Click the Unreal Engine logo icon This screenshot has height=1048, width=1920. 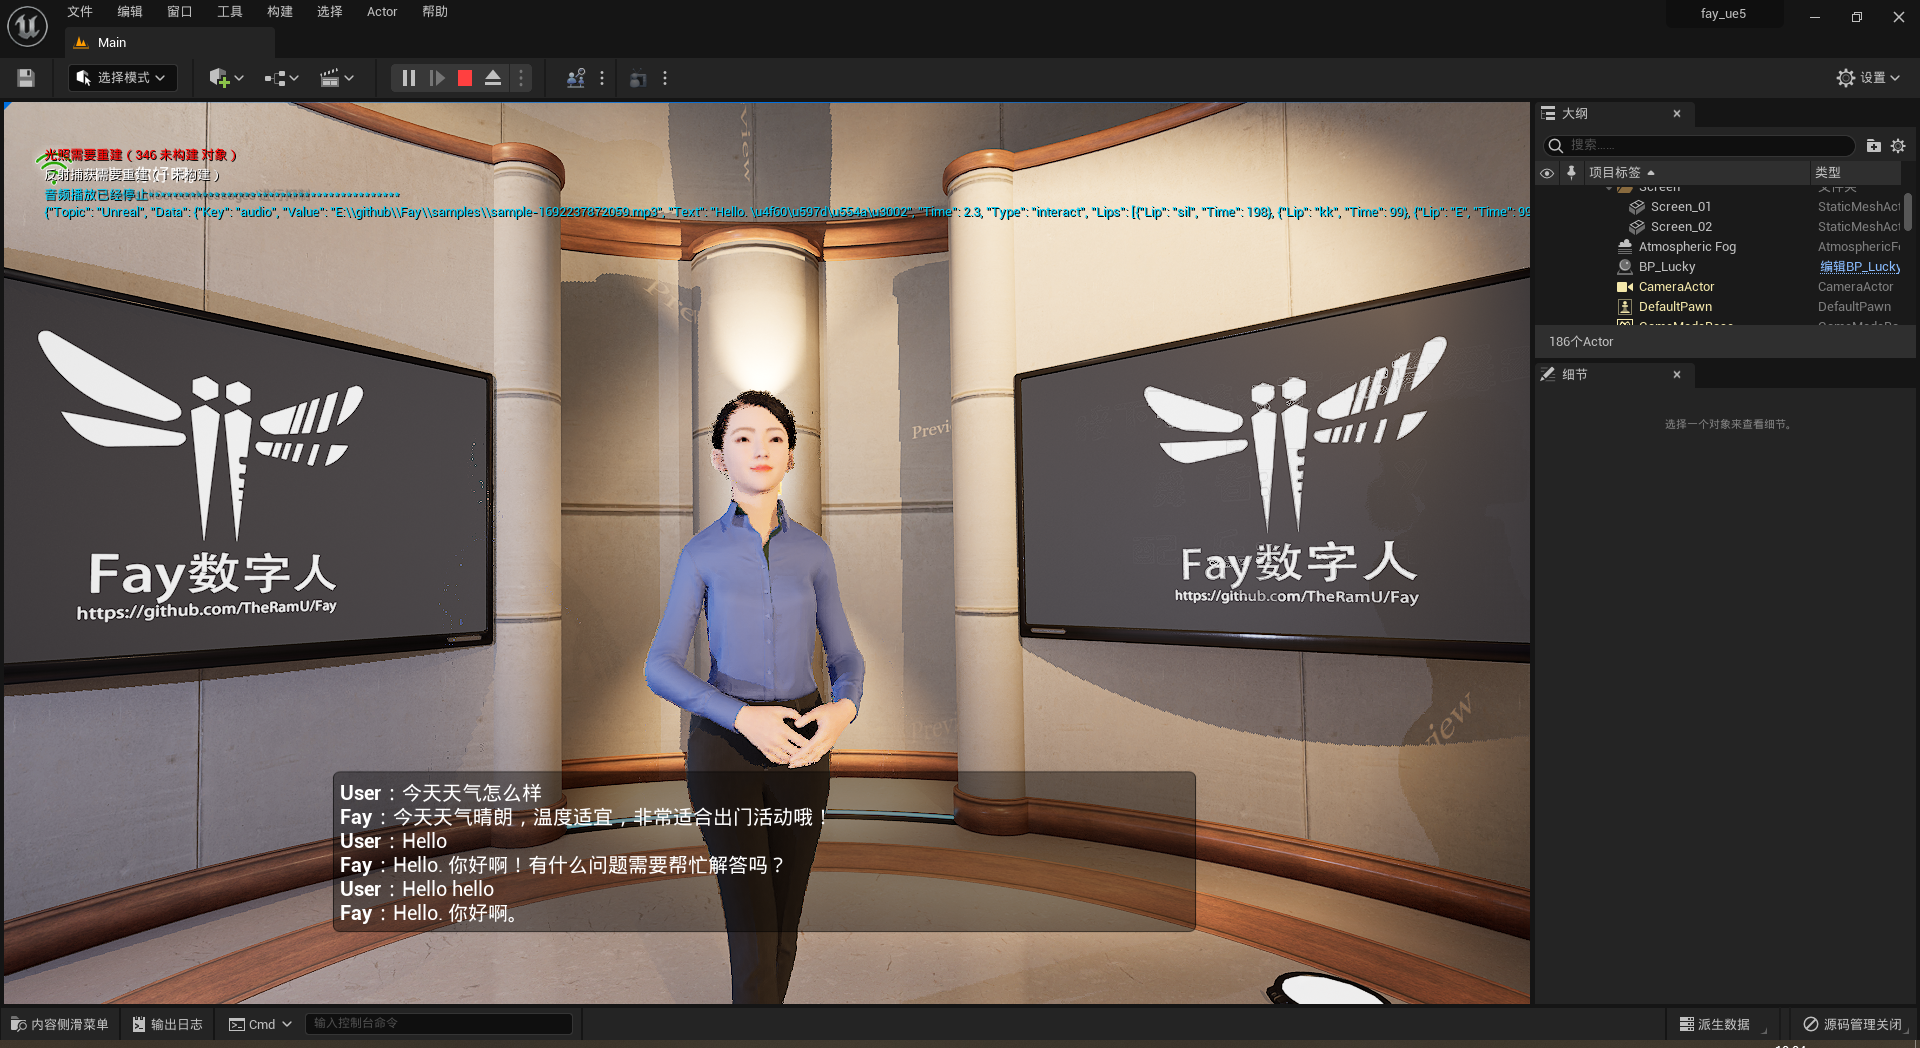click(x=27, y=26)
